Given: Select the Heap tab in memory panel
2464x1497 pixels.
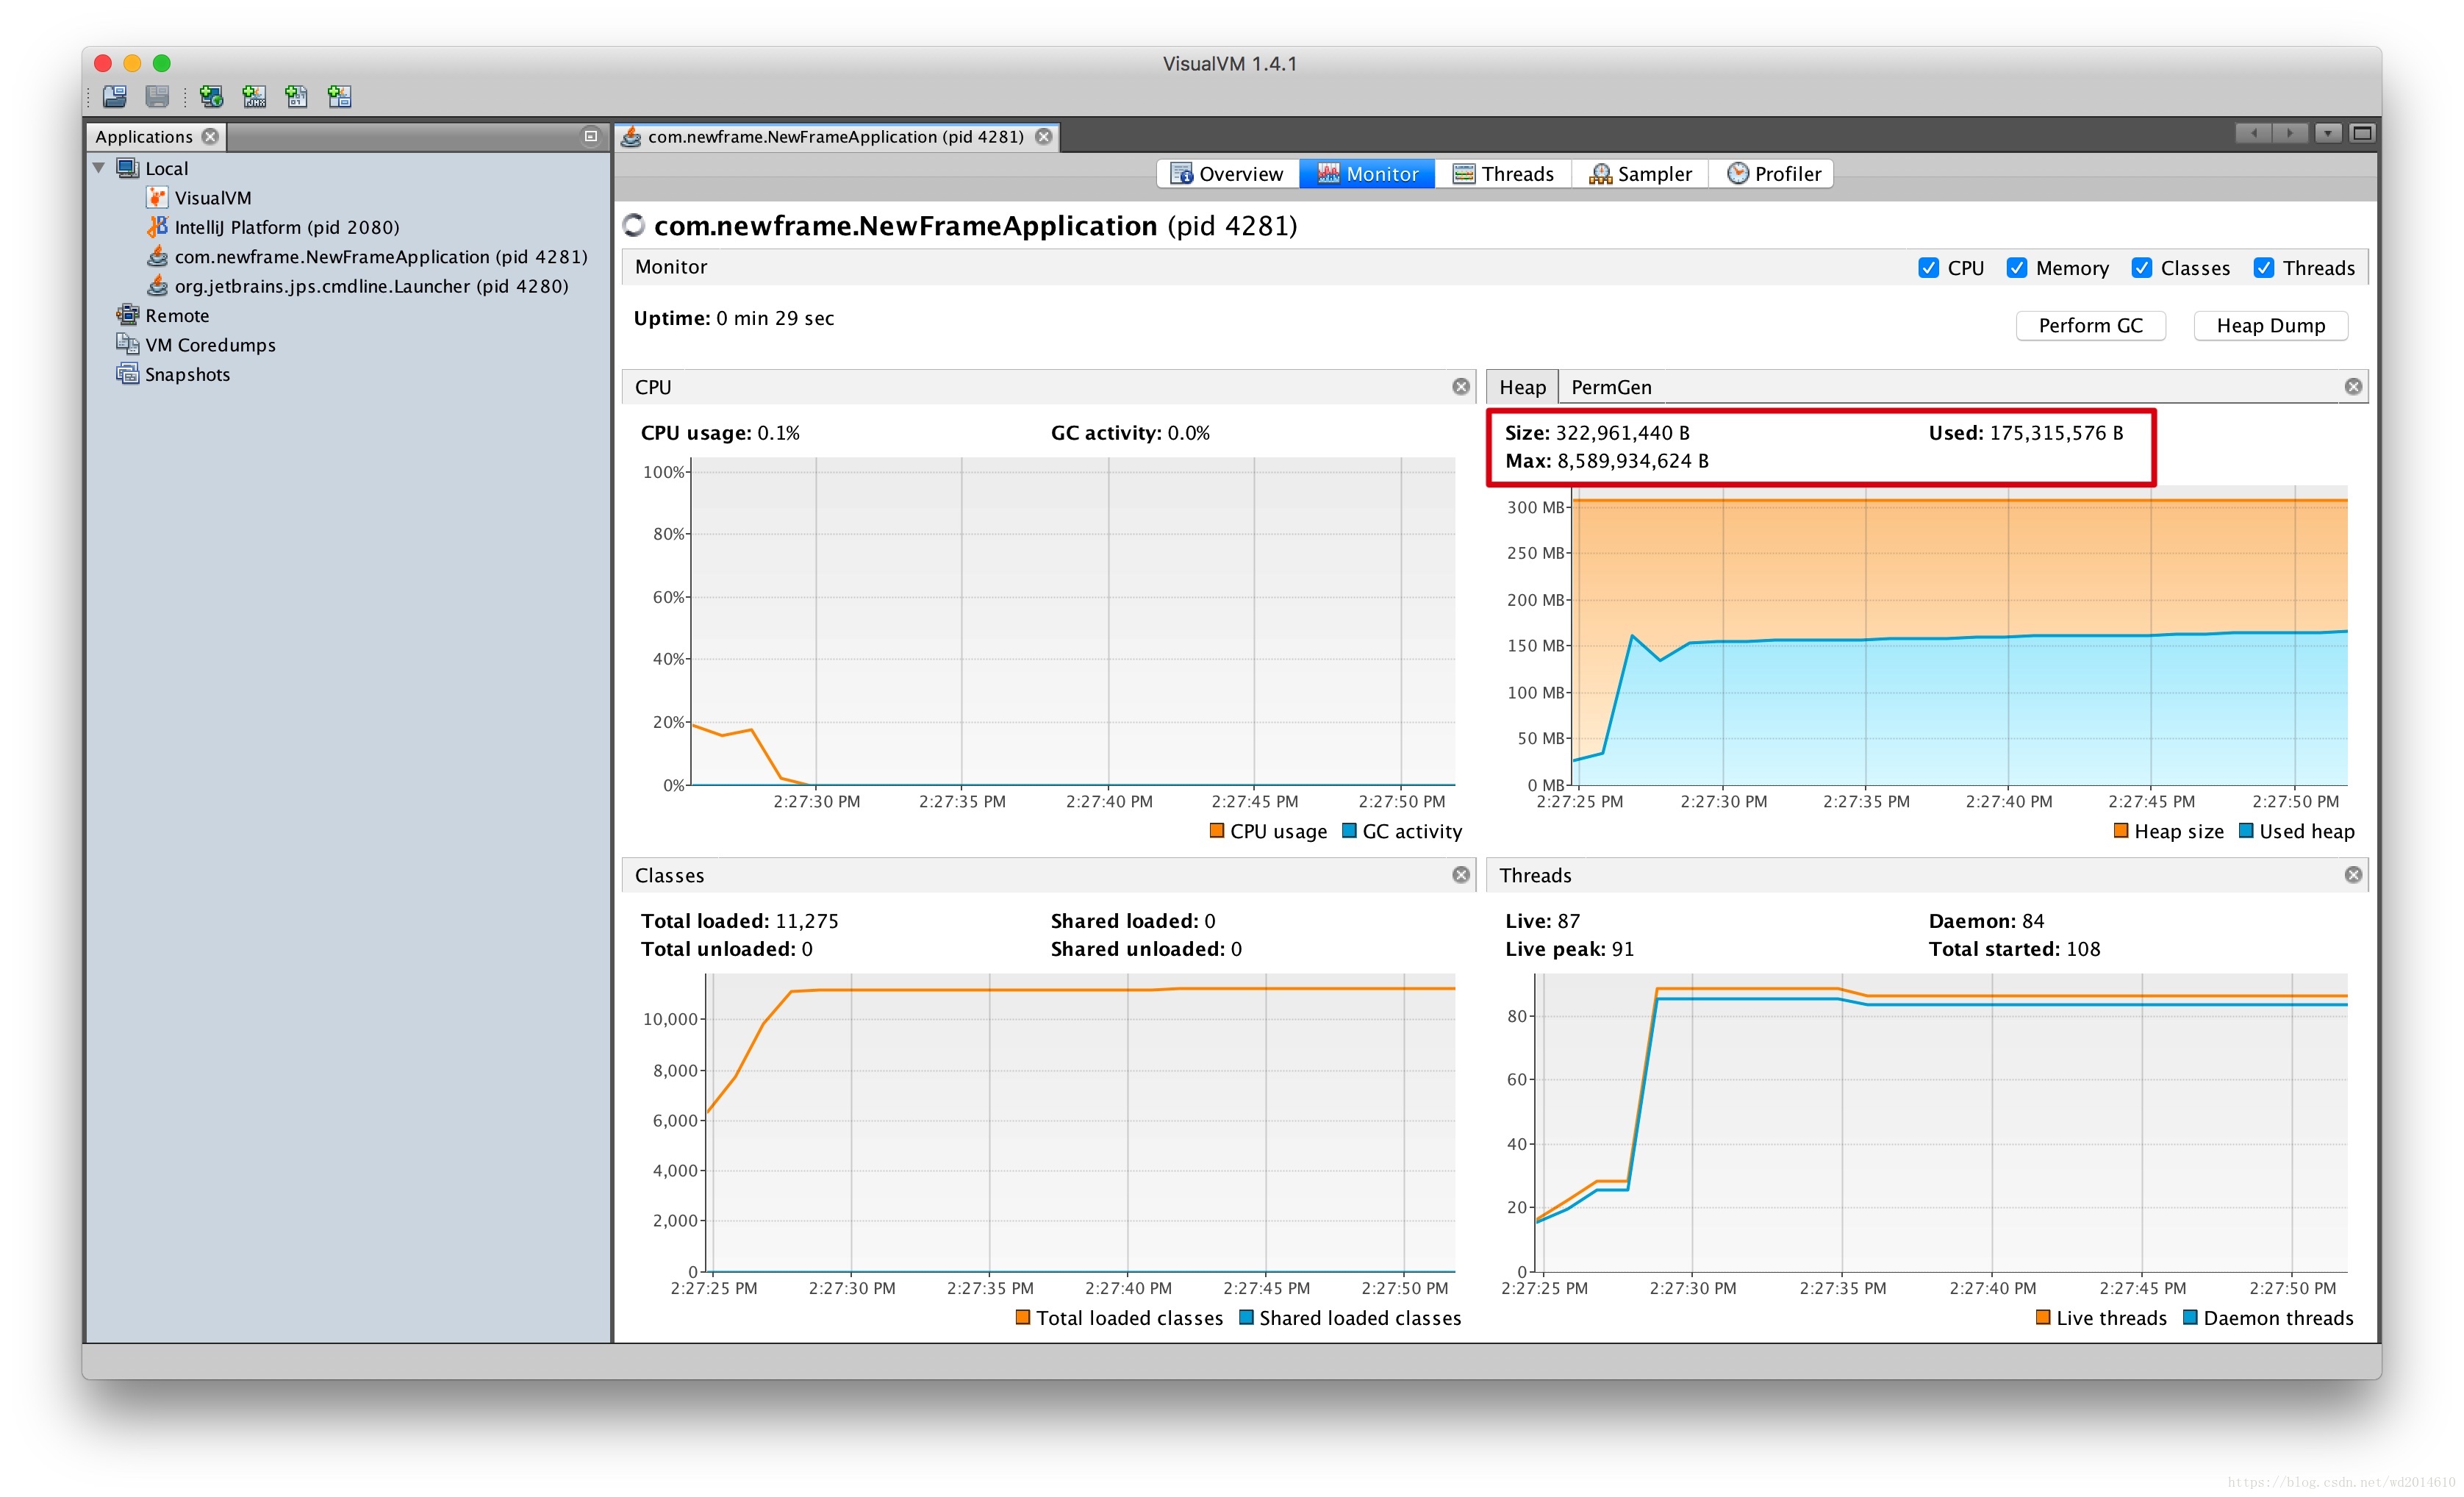Looking at the screenshot, I should pos(1524,387).
